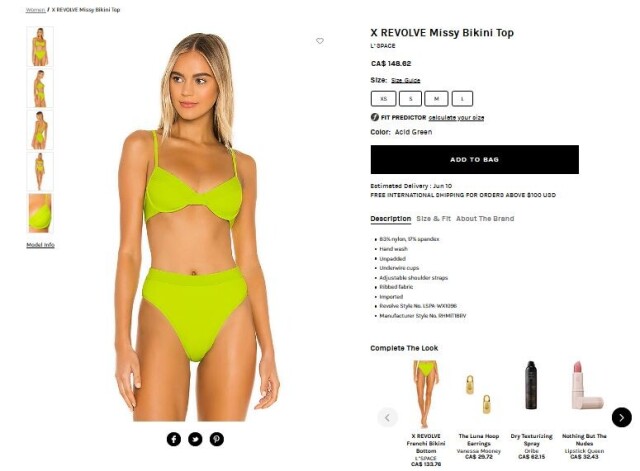Switch to Size & Fit tab
The image size is (640, 471).
point(433,219)
